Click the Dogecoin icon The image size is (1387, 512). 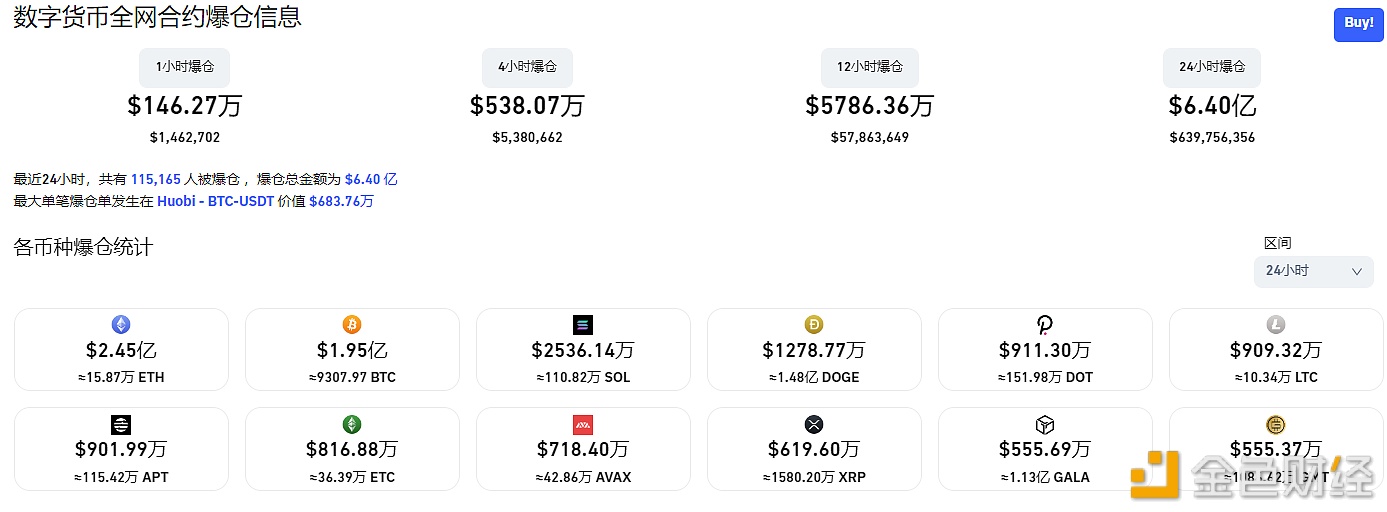(x=814, y=324)
